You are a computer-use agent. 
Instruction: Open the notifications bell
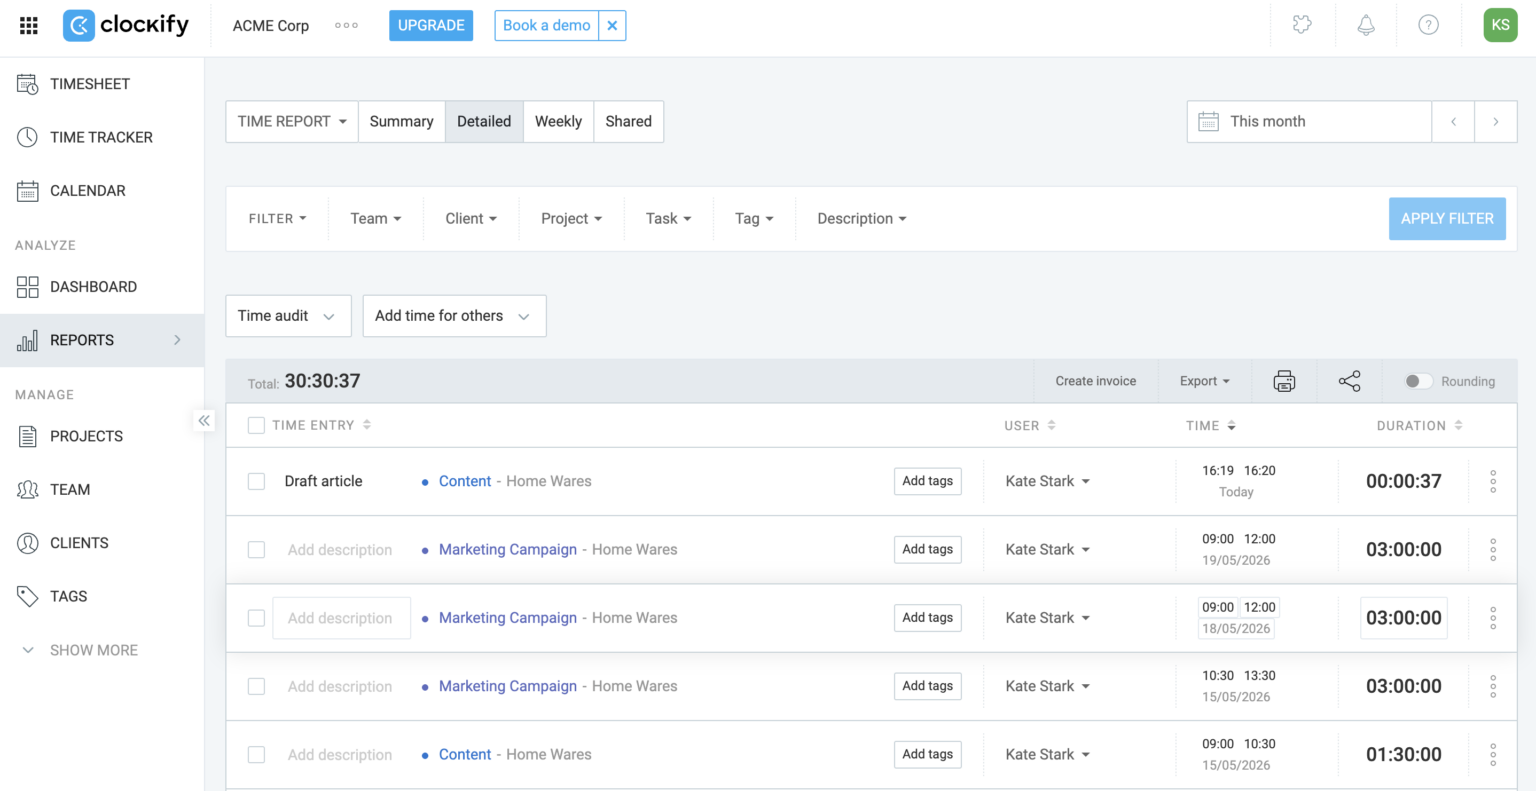tap(1366, 25)
